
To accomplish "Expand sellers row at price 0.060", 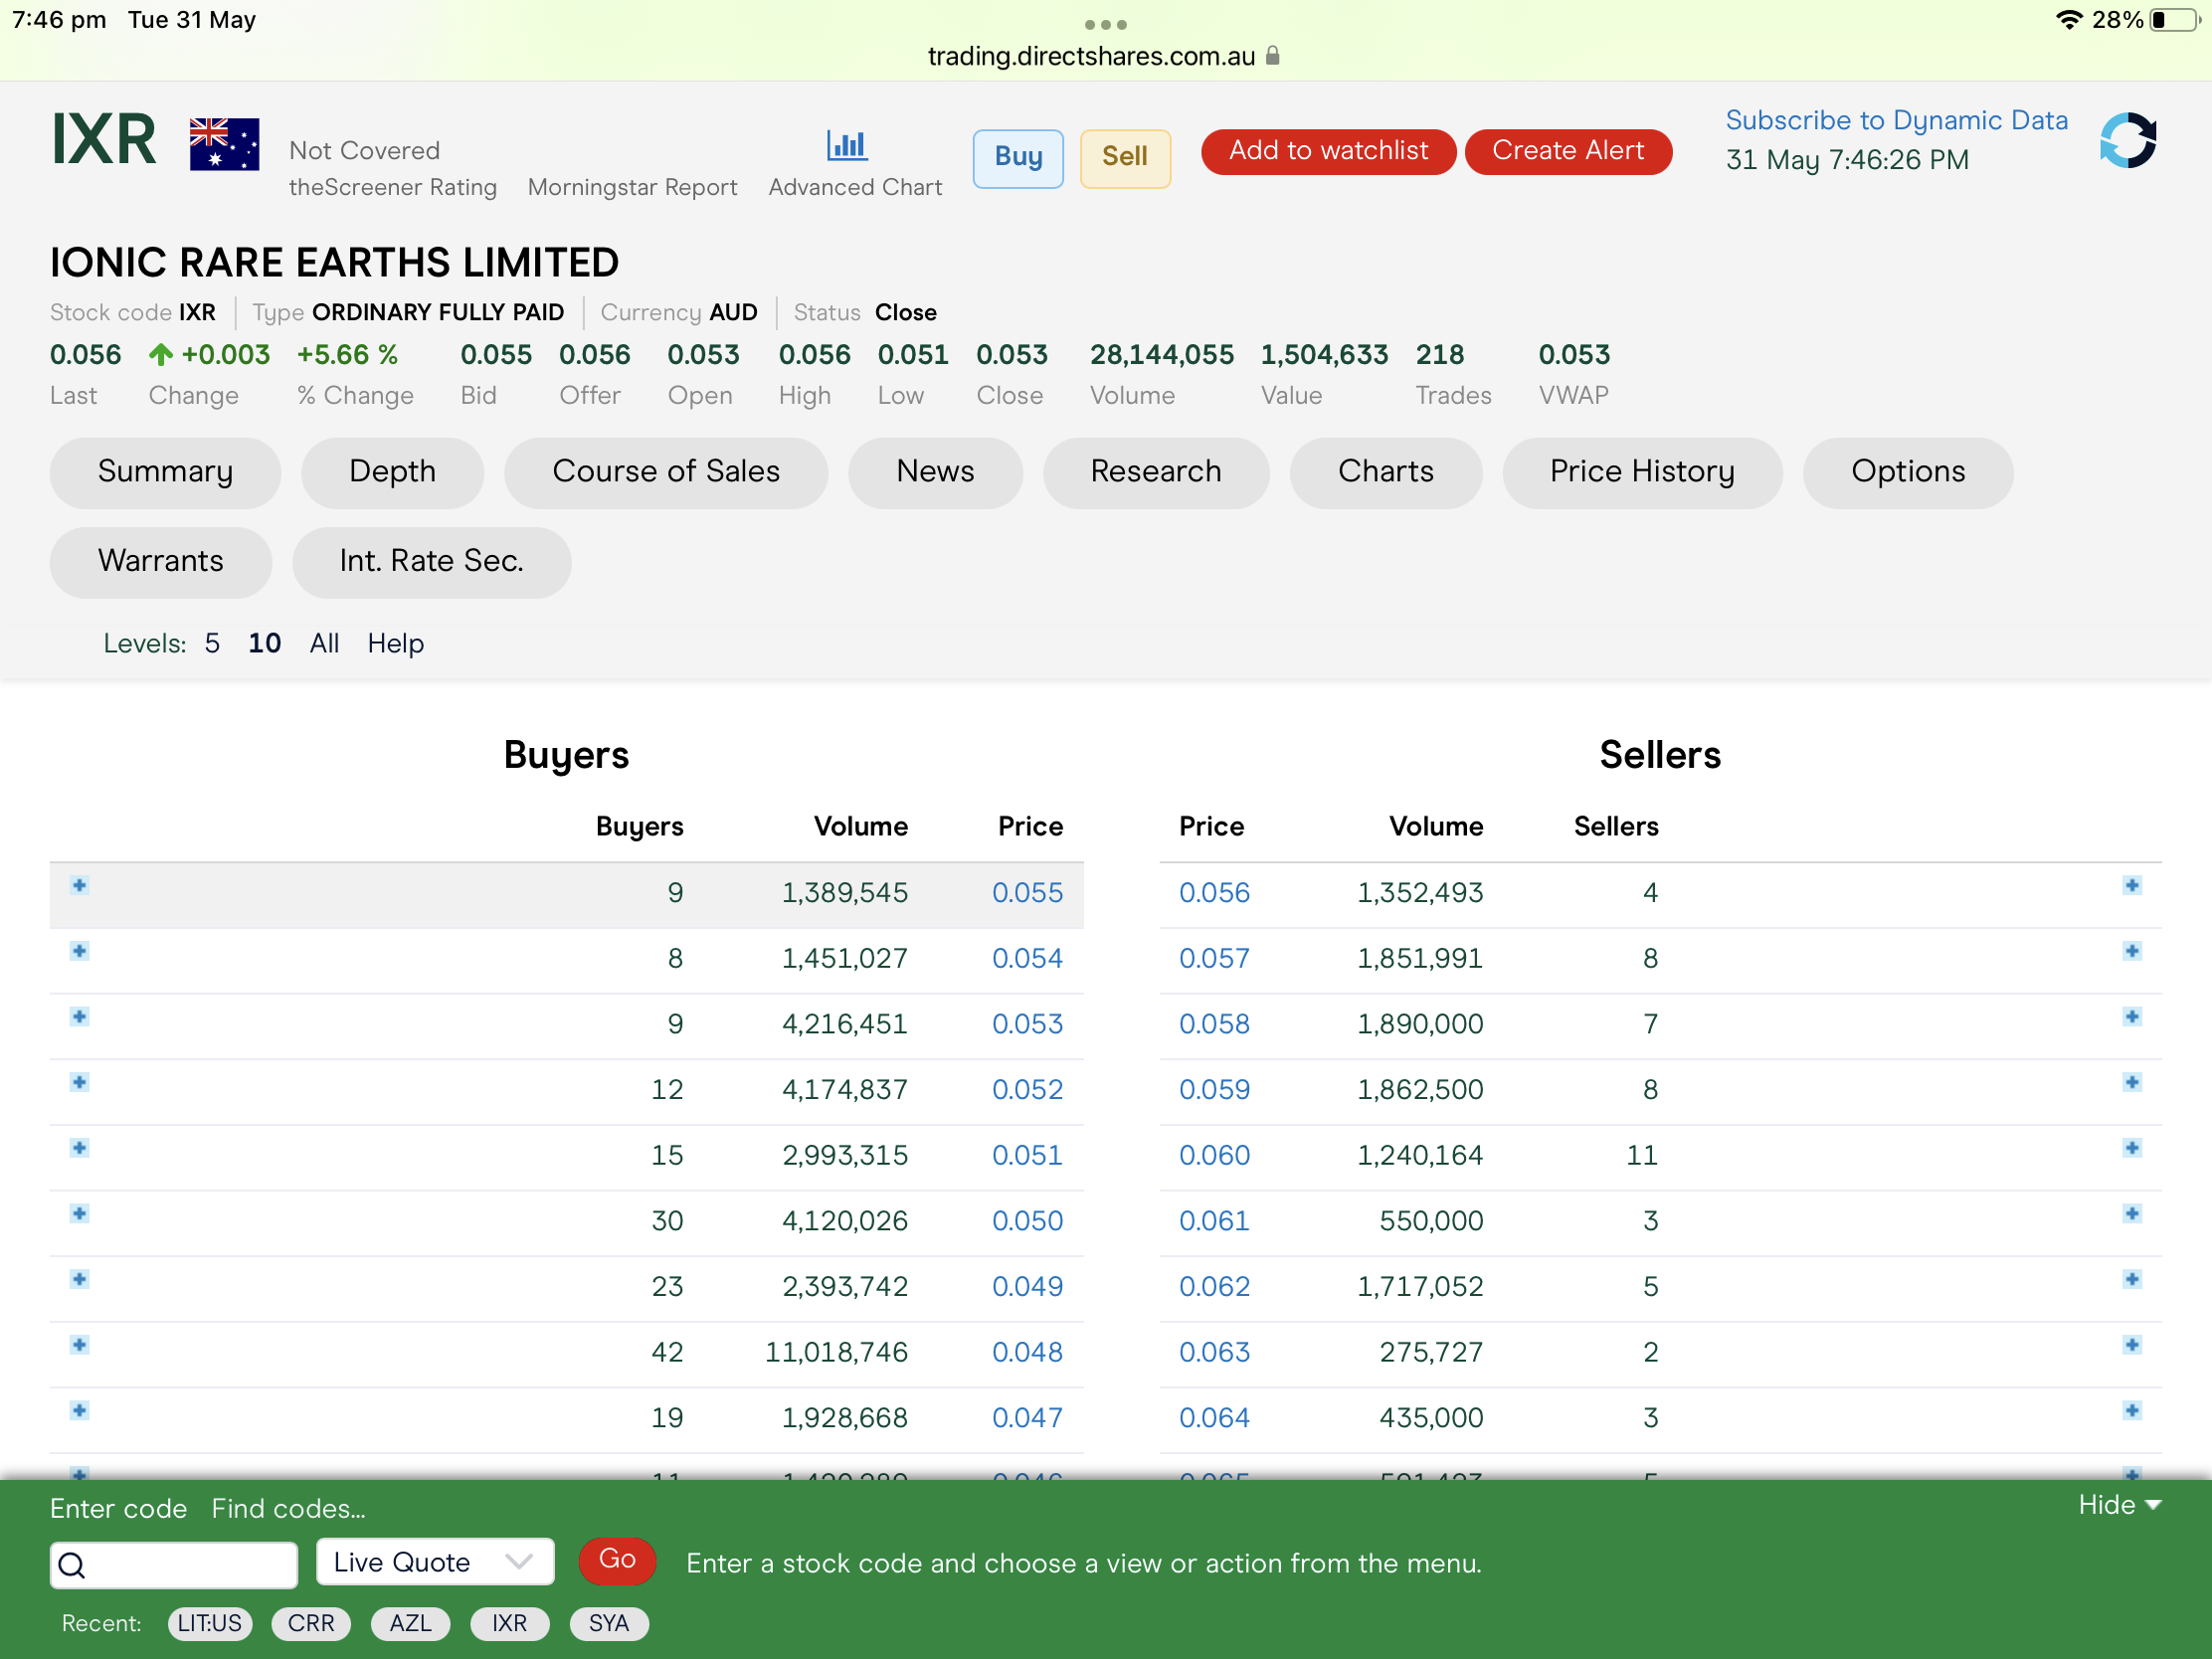I will click(2132, 1148).
